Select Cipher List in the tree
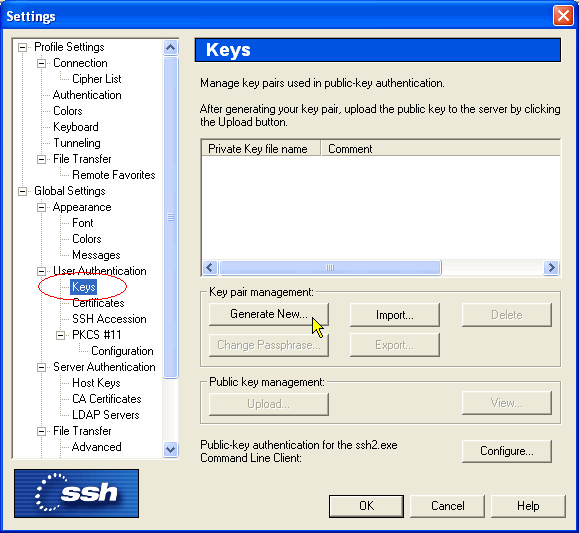 96,79
